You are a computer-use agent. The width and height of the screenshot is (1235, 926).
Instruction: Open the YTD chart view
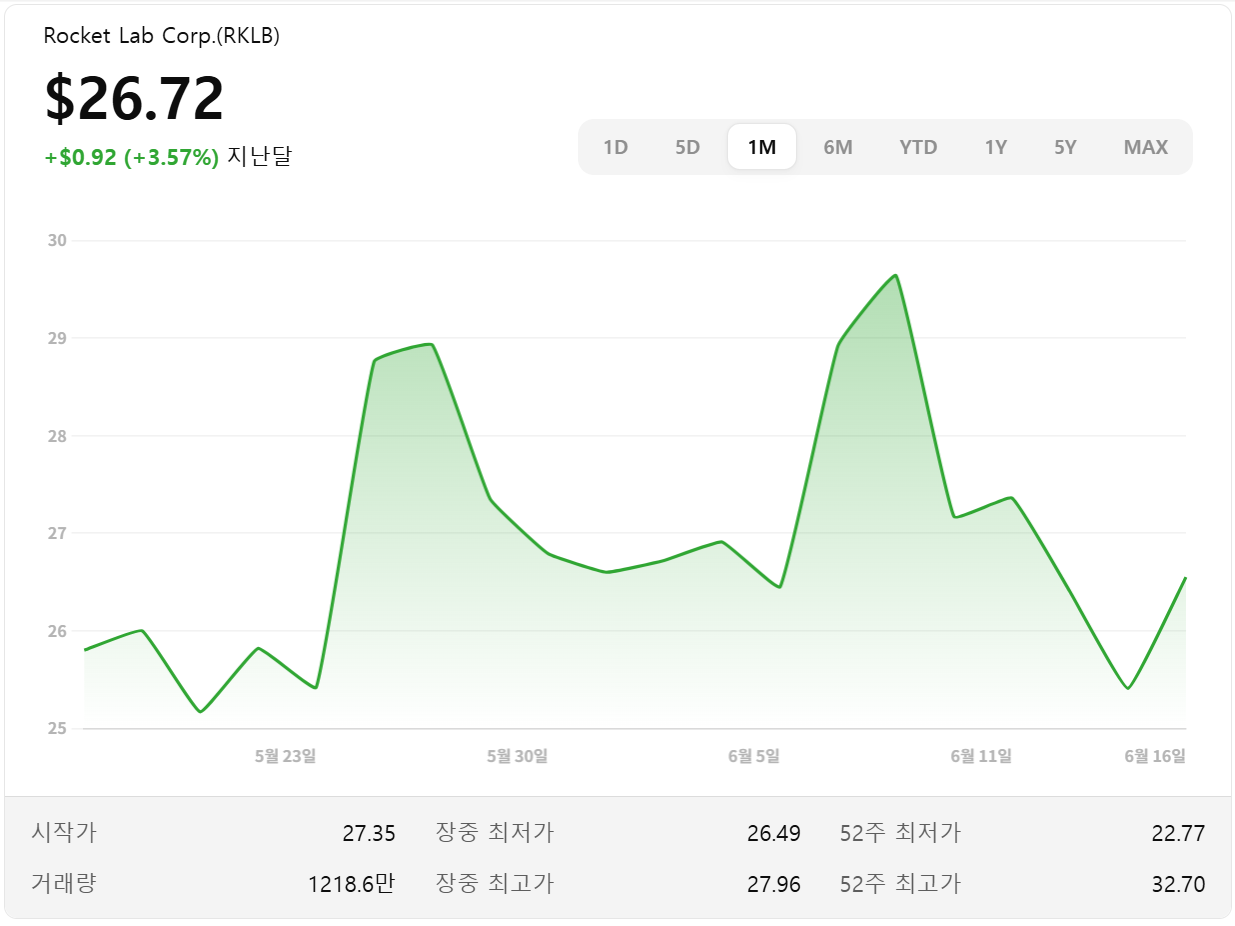[x=917, y=146]
